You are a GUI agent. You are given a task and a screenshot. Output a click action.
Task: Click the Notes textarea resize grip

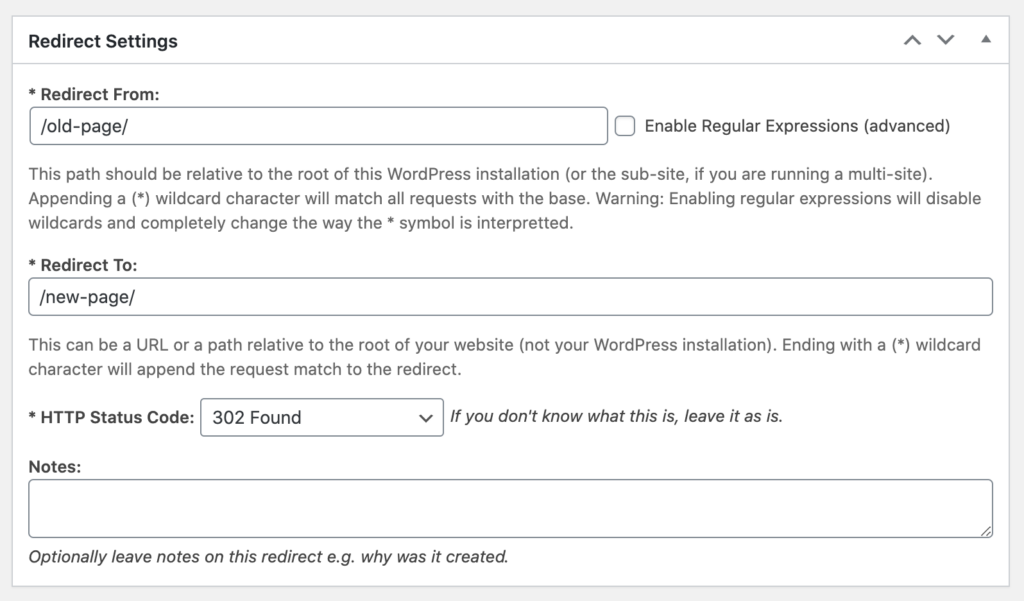click(x=986, y=531)
